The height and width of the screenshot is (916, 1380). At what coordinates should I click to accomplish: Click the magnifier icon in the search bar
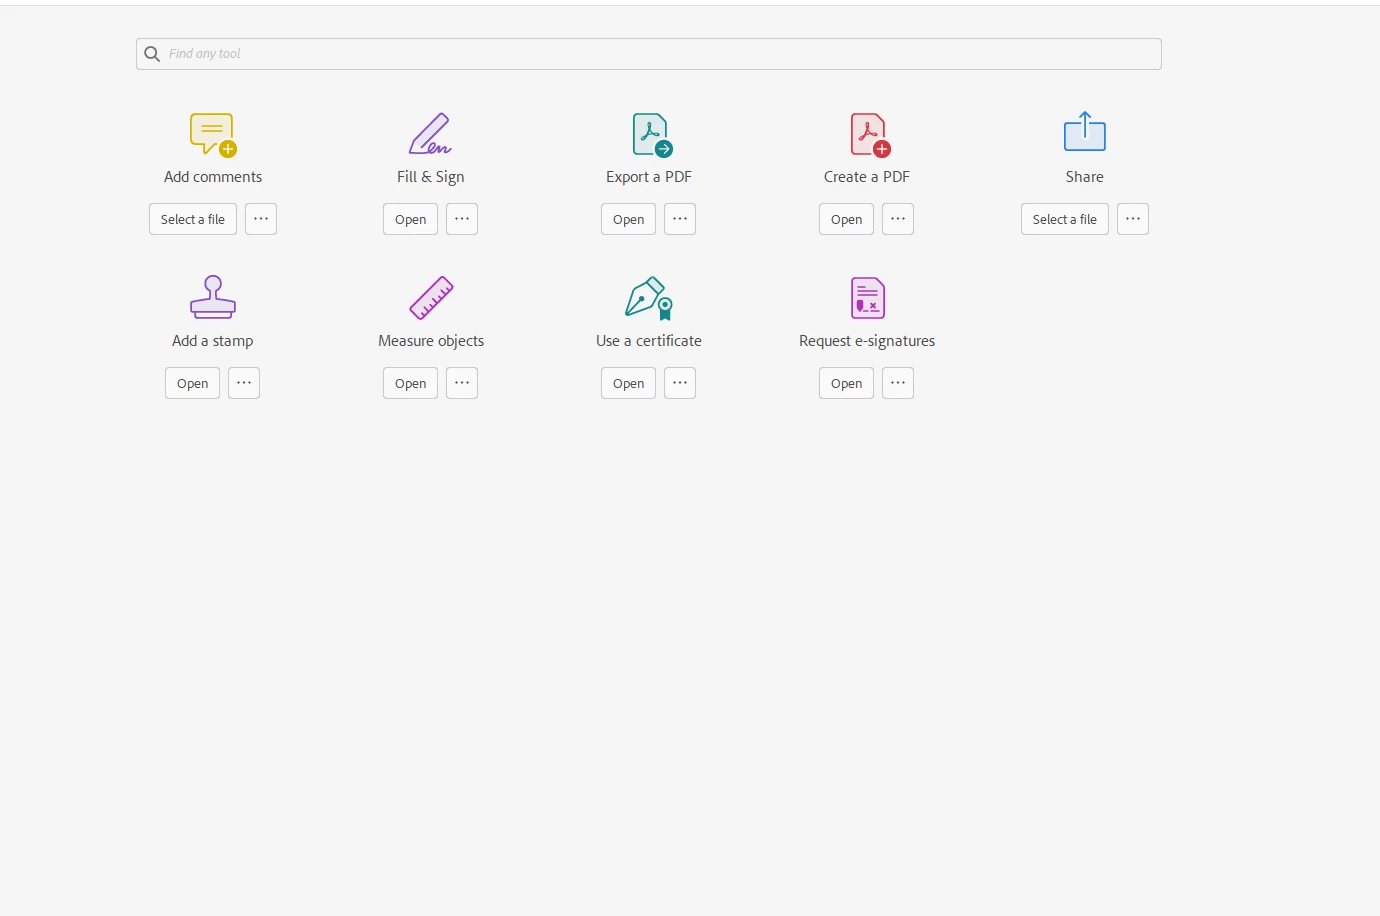click(152, 54)
